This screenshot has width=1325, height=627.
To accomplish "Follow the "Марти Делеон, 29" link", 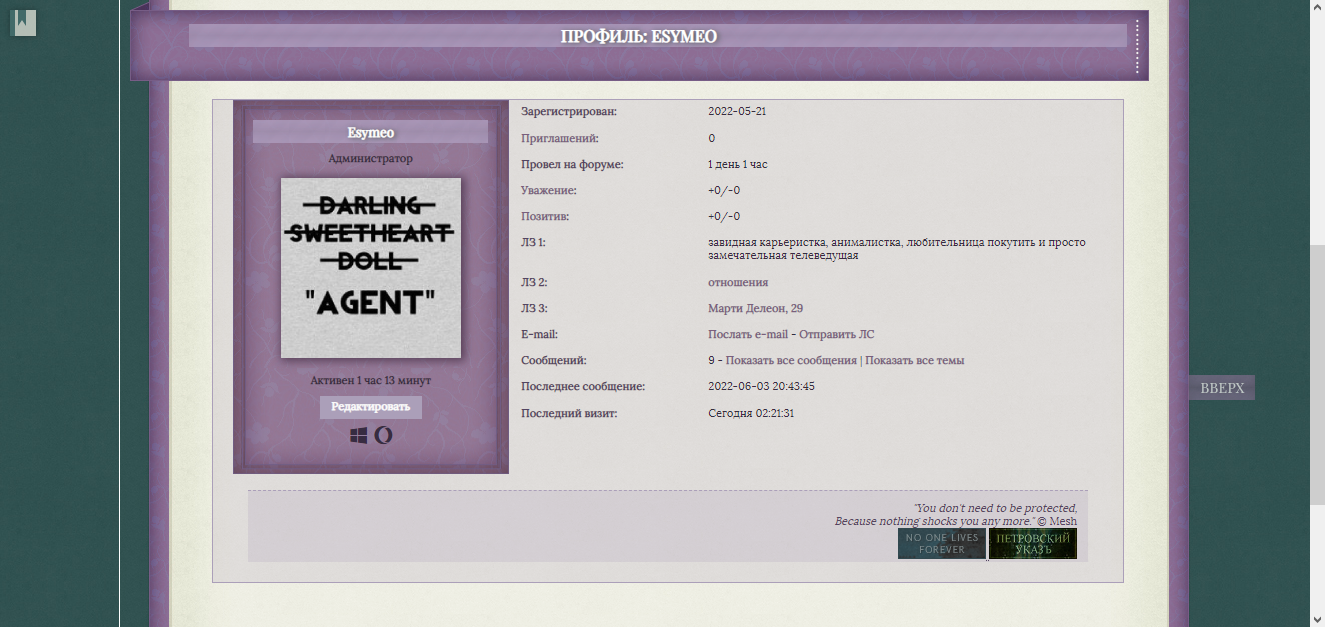I will pos(755,308).
